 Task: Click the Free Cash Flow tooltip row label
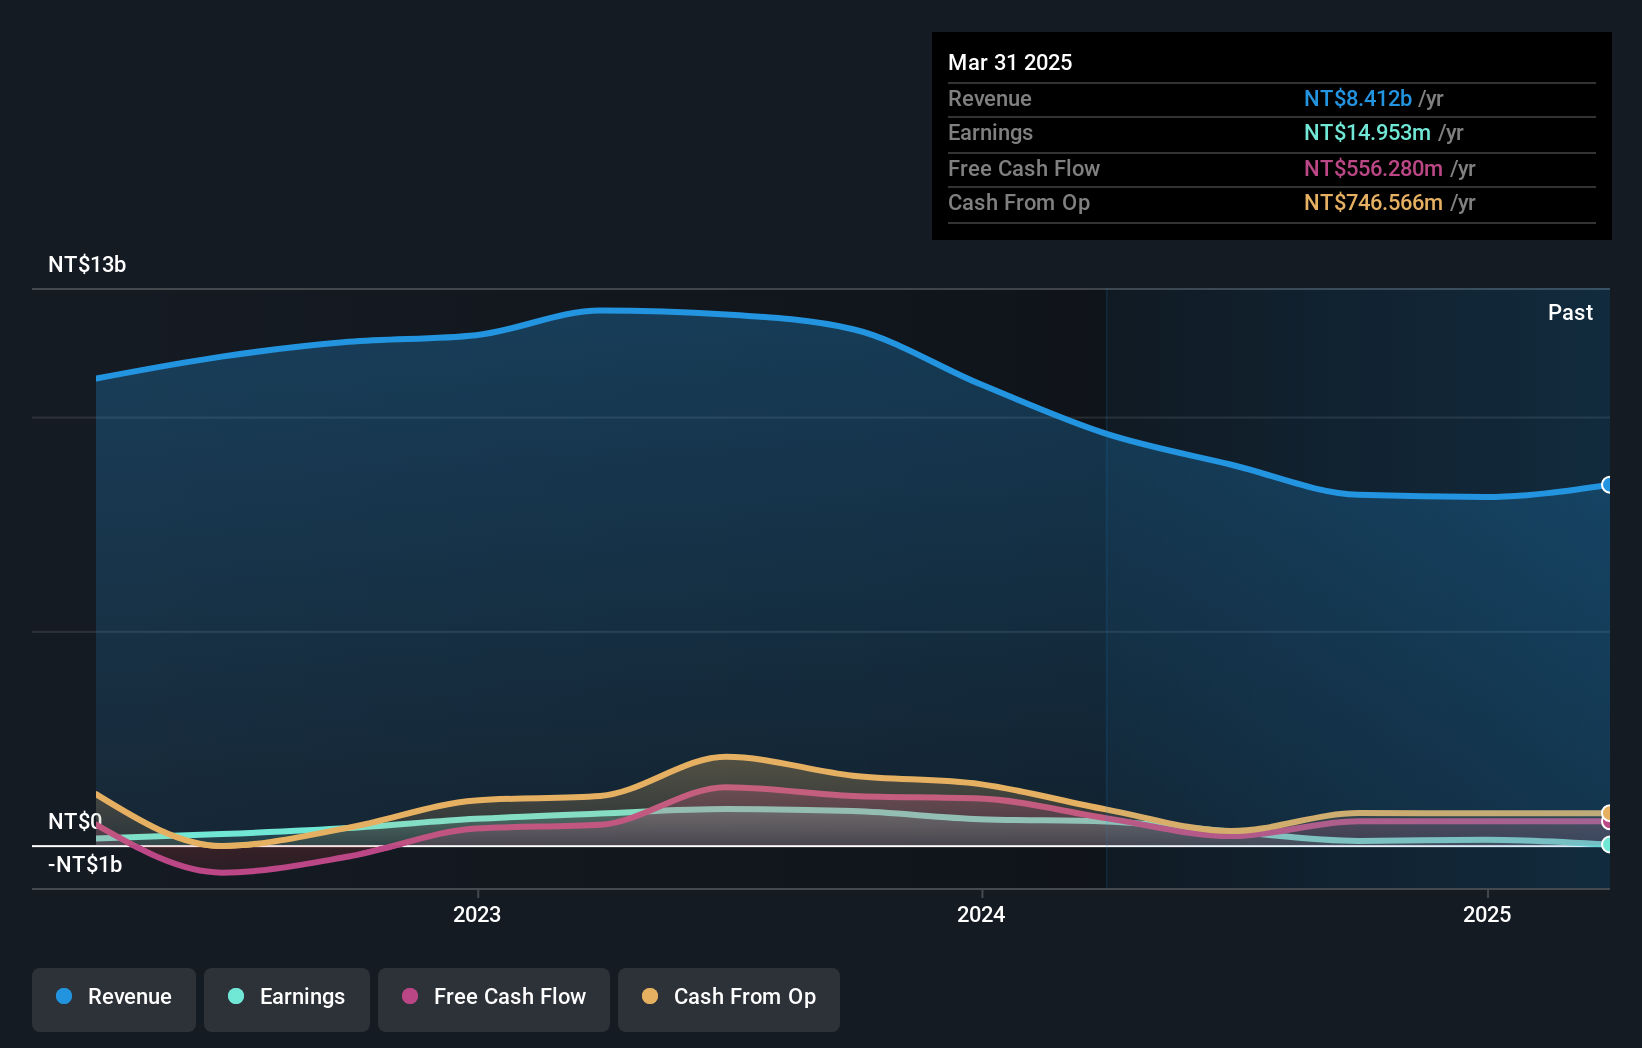[x=1024, y=168]
